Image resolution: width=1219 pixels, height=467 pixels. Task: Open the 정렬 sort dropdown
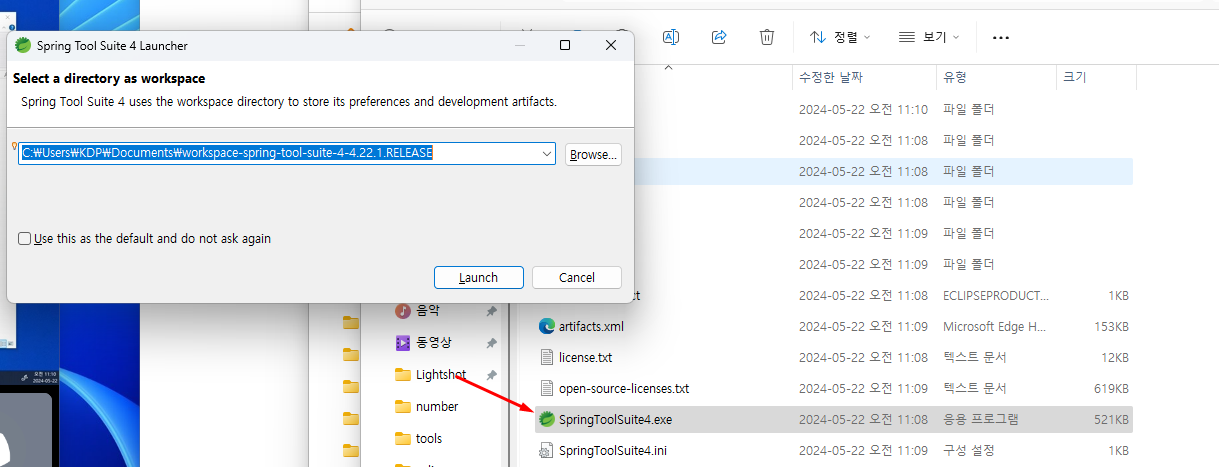pos(839,37)
